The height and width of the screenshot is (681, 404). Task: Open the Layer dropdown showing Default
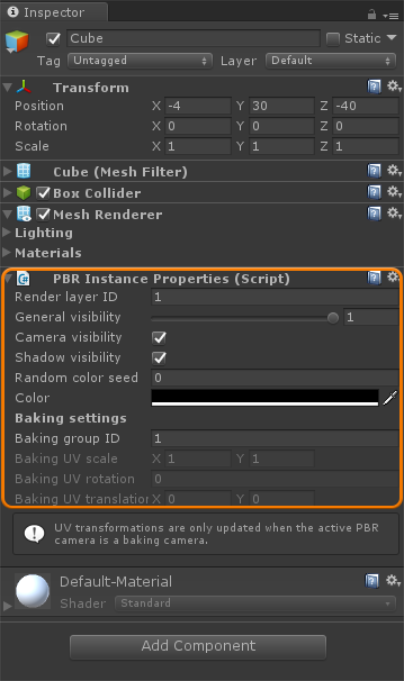(331, 61)
